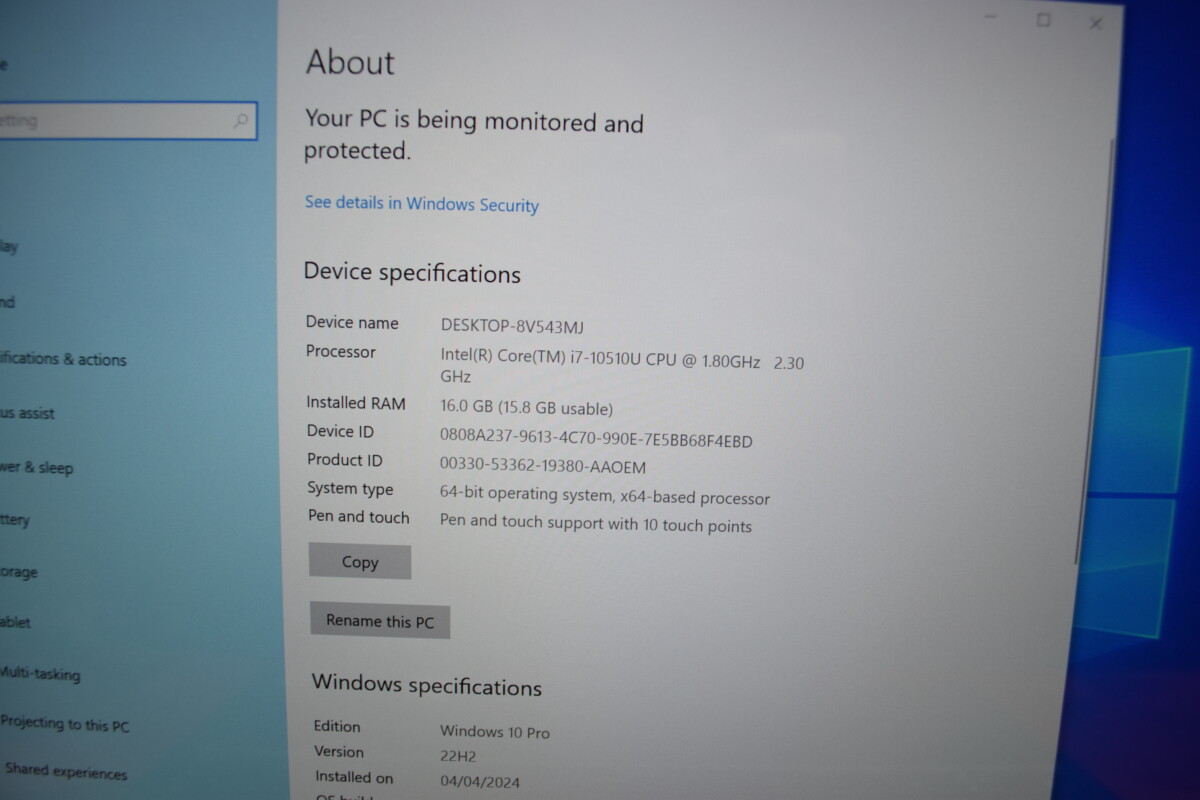
Task: Click the Windows specifications heading
Action: 427,686
